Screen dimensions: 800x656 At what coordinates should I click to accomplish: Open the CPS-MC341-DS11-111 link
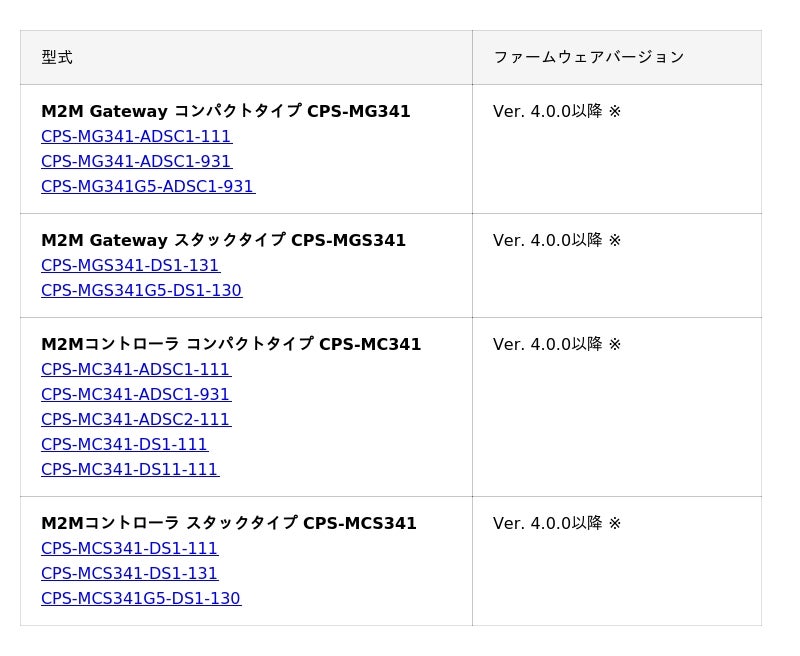coord(130,470)
